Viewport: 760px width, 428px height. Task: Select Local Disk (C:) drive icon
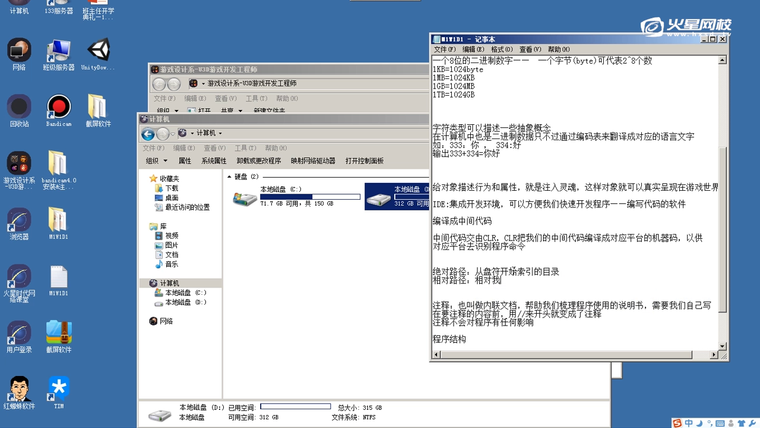pos(246,197)
